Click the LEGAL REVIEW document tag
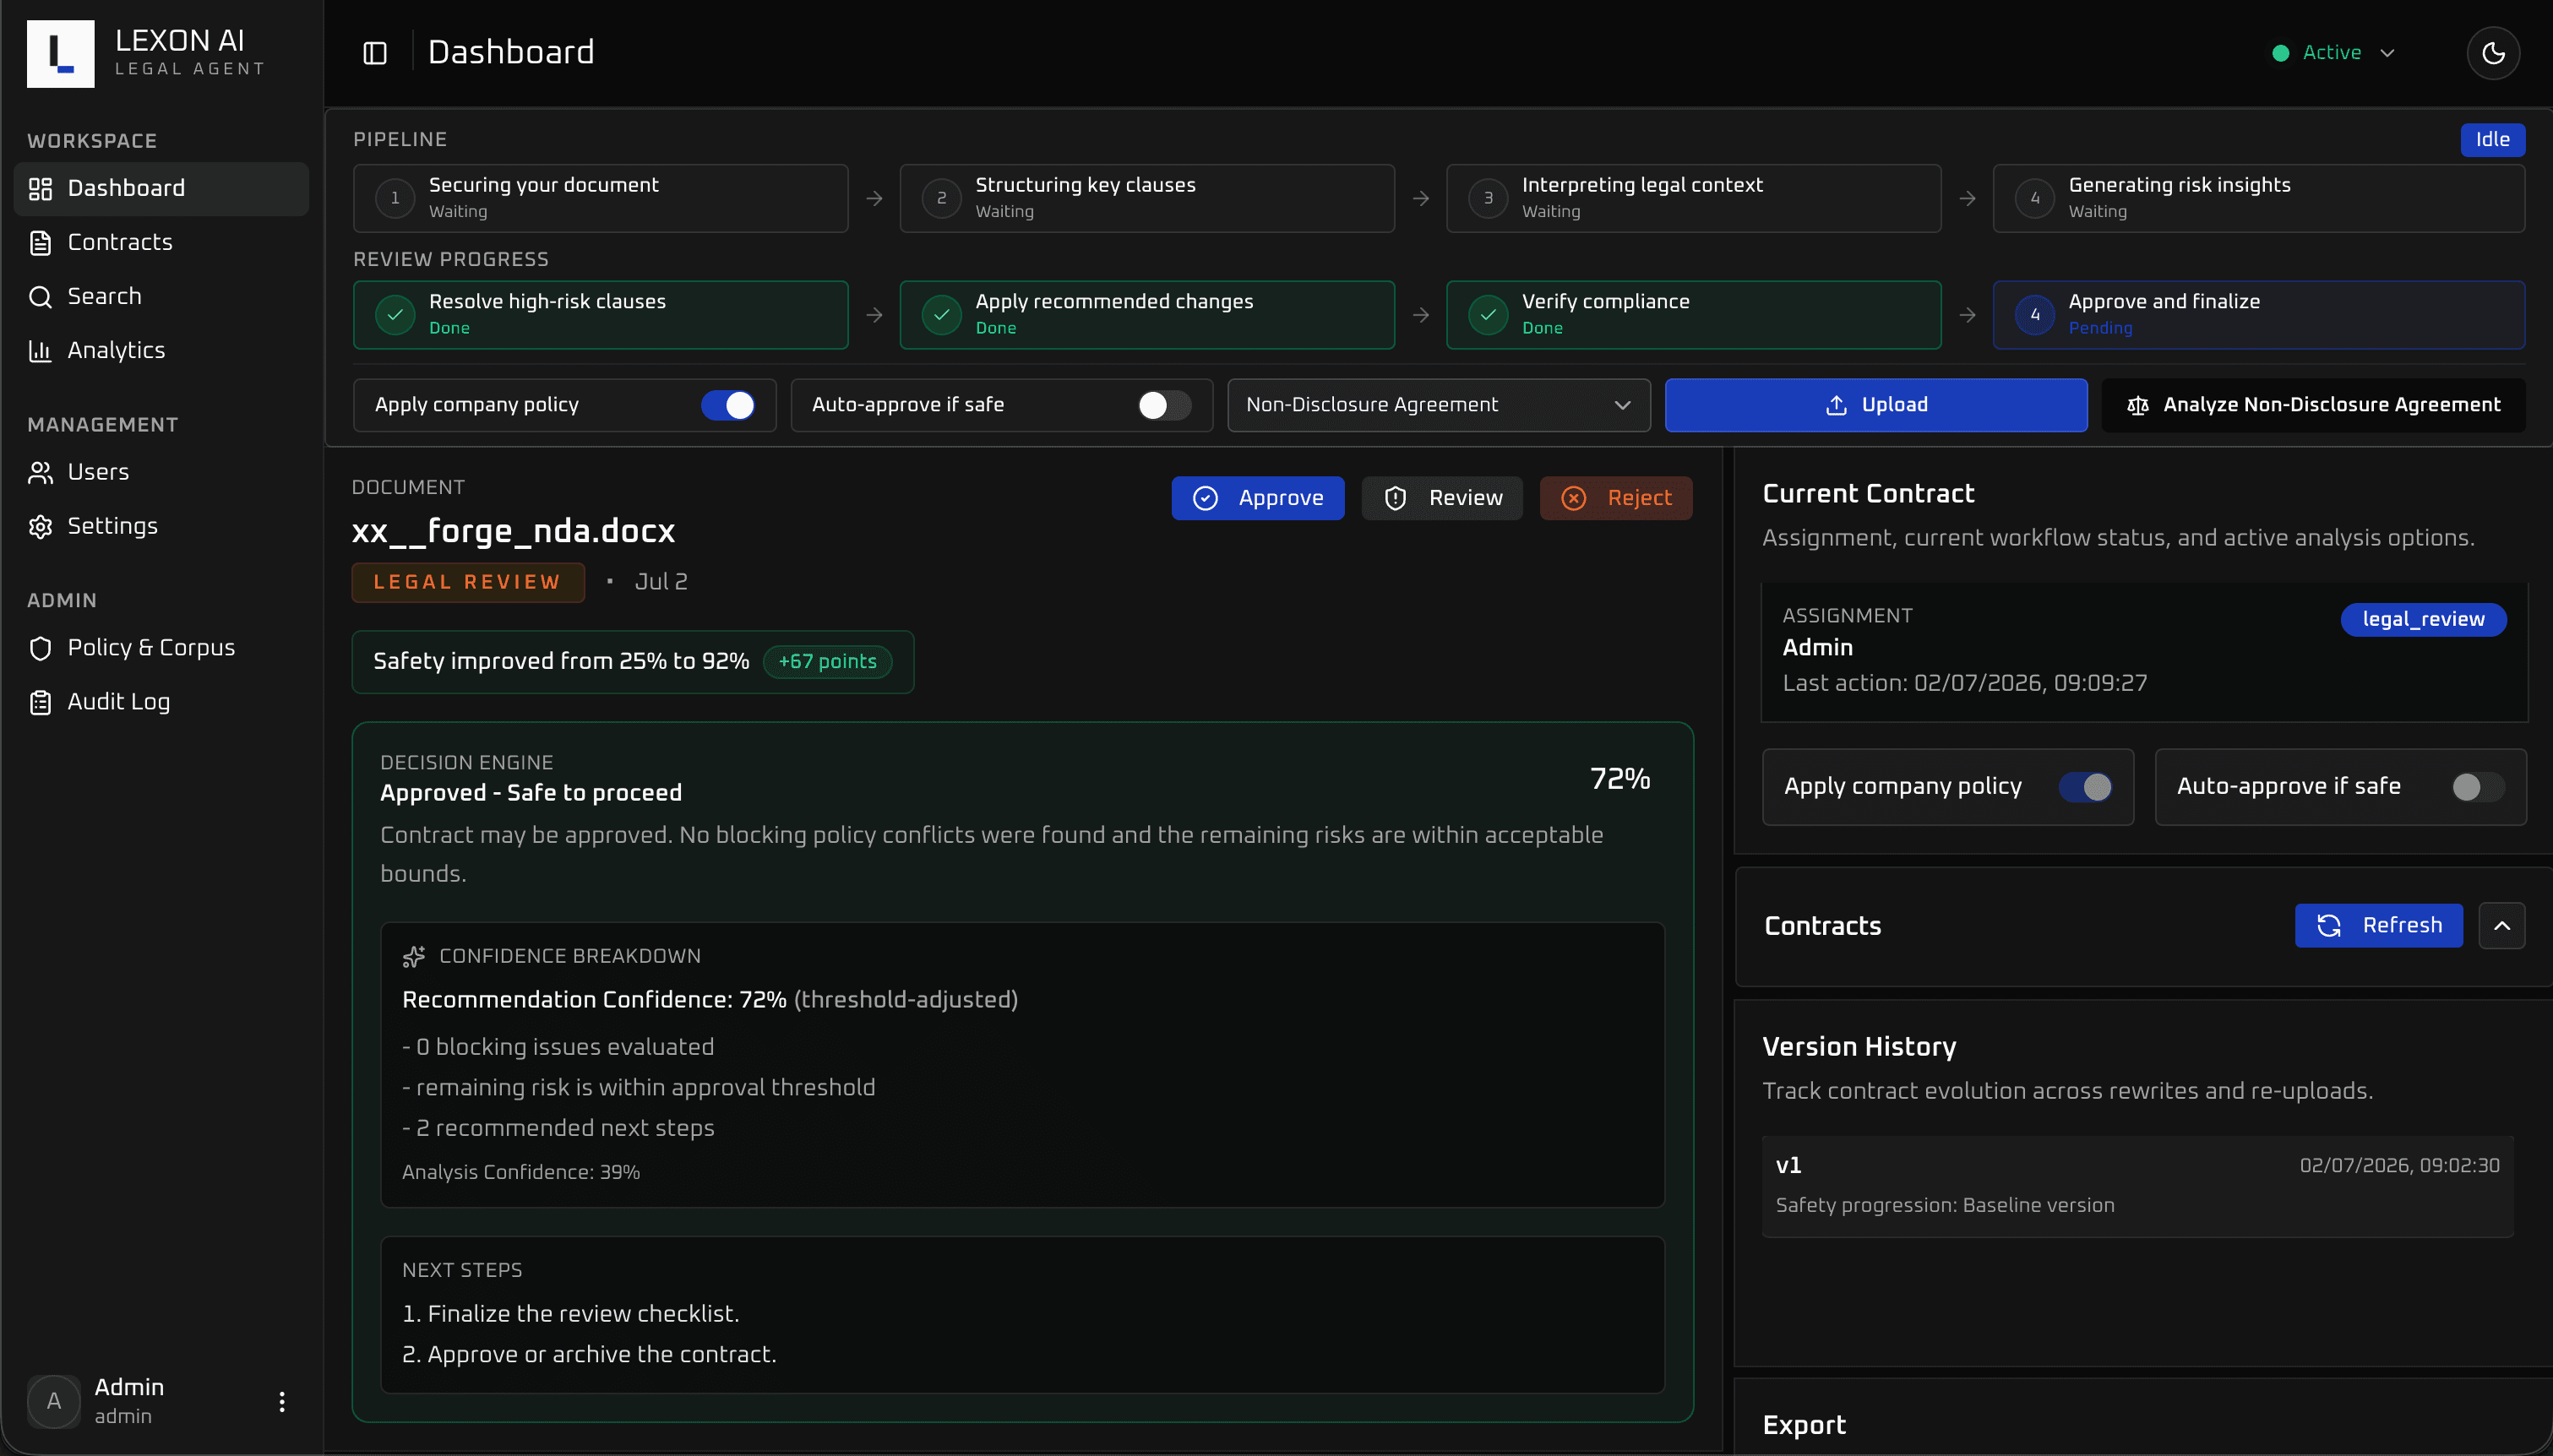 [x=468, y=583]
